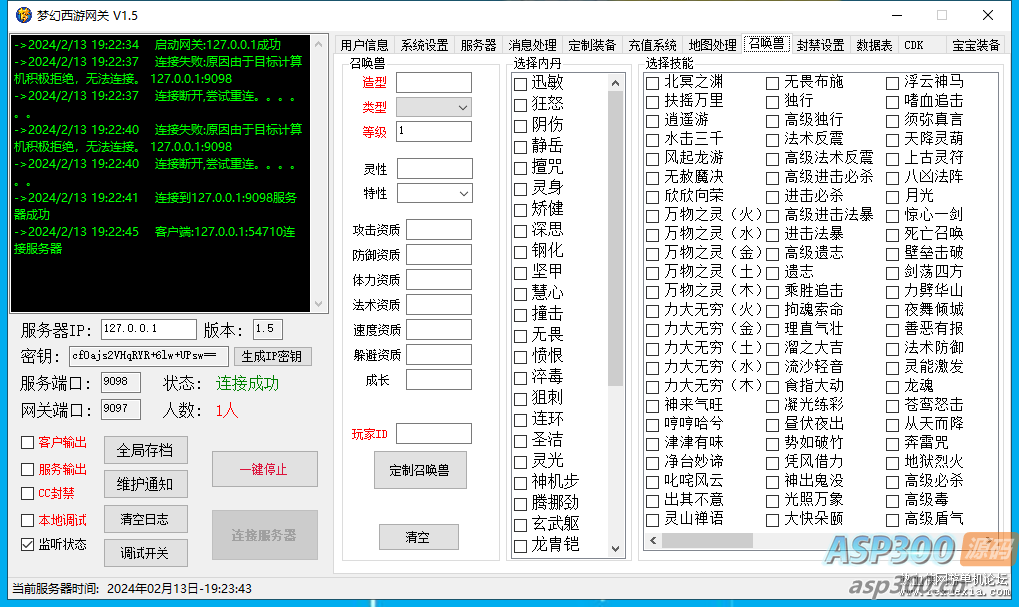Click log panel scroll down arrow

tap(319, 304)
